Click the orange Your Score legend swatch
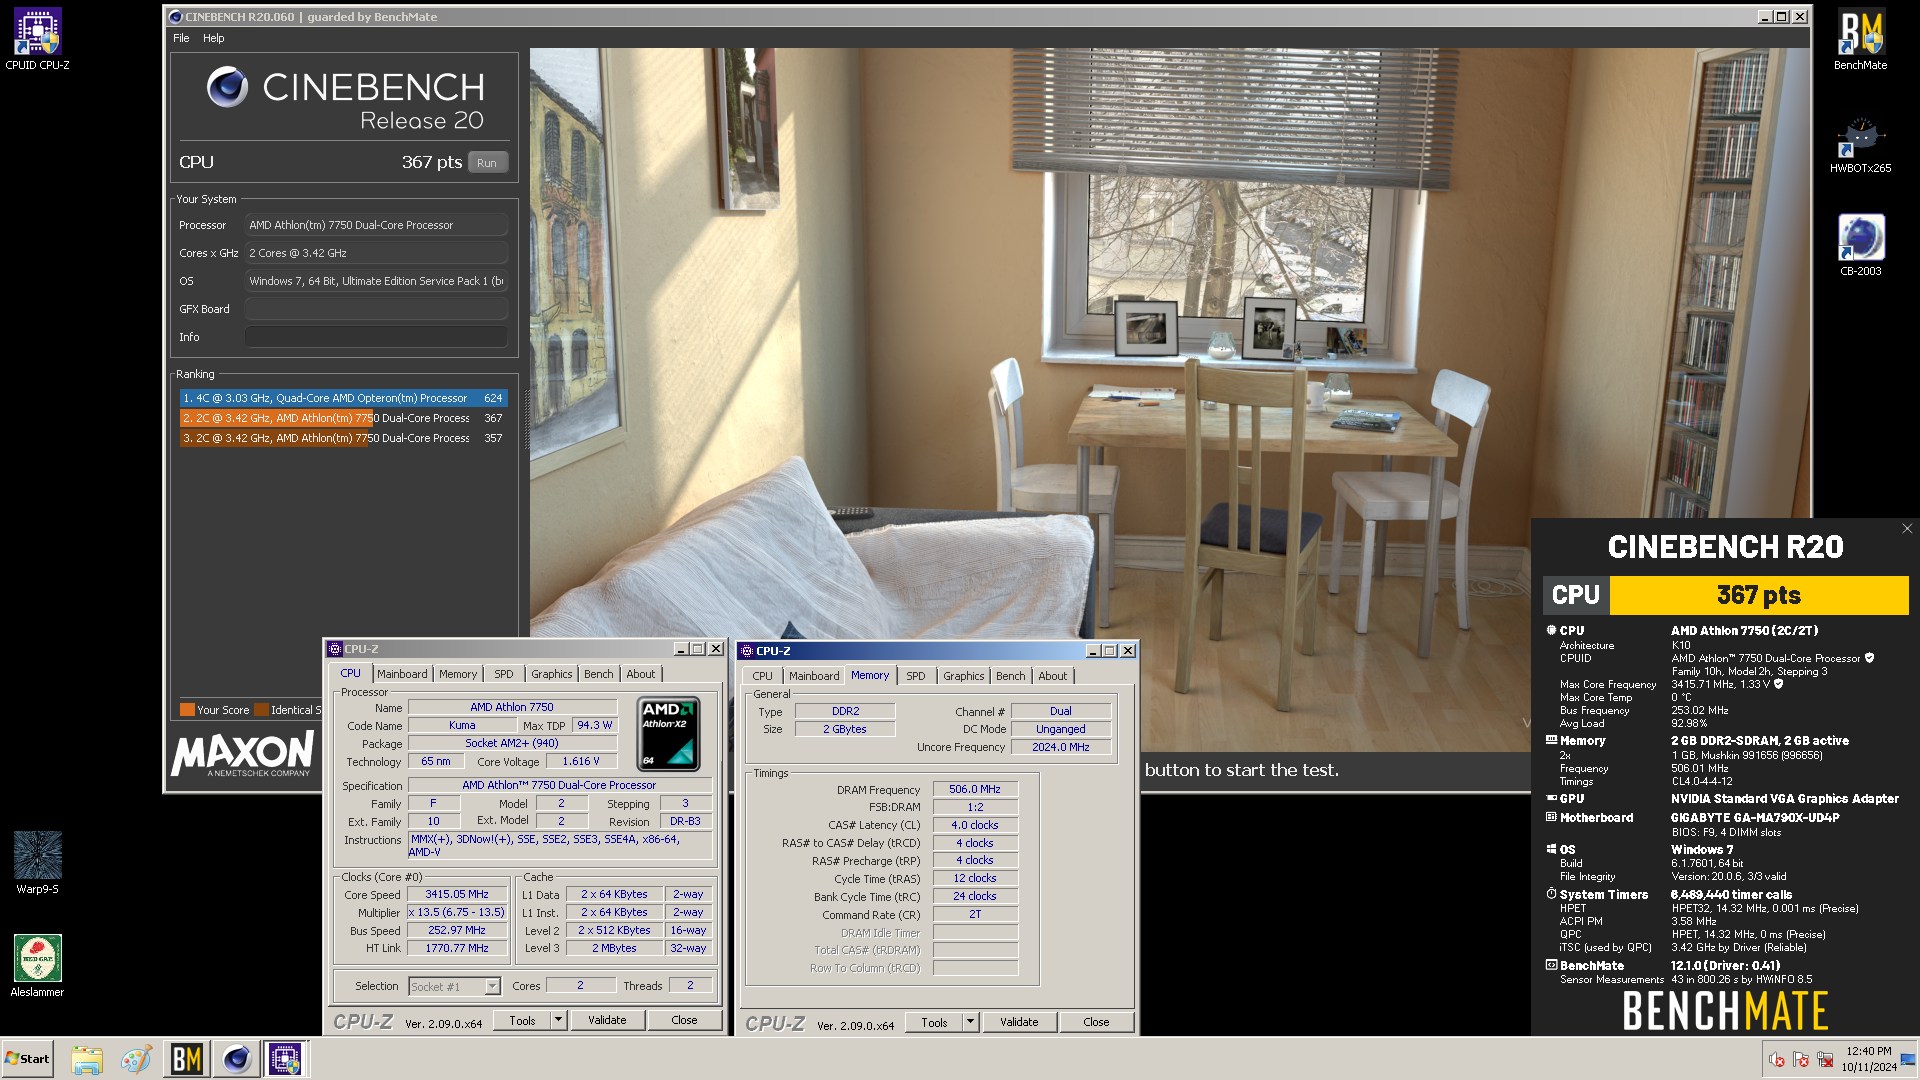The width and height of the screenshot is (1920, 1080). pos(187,710)
